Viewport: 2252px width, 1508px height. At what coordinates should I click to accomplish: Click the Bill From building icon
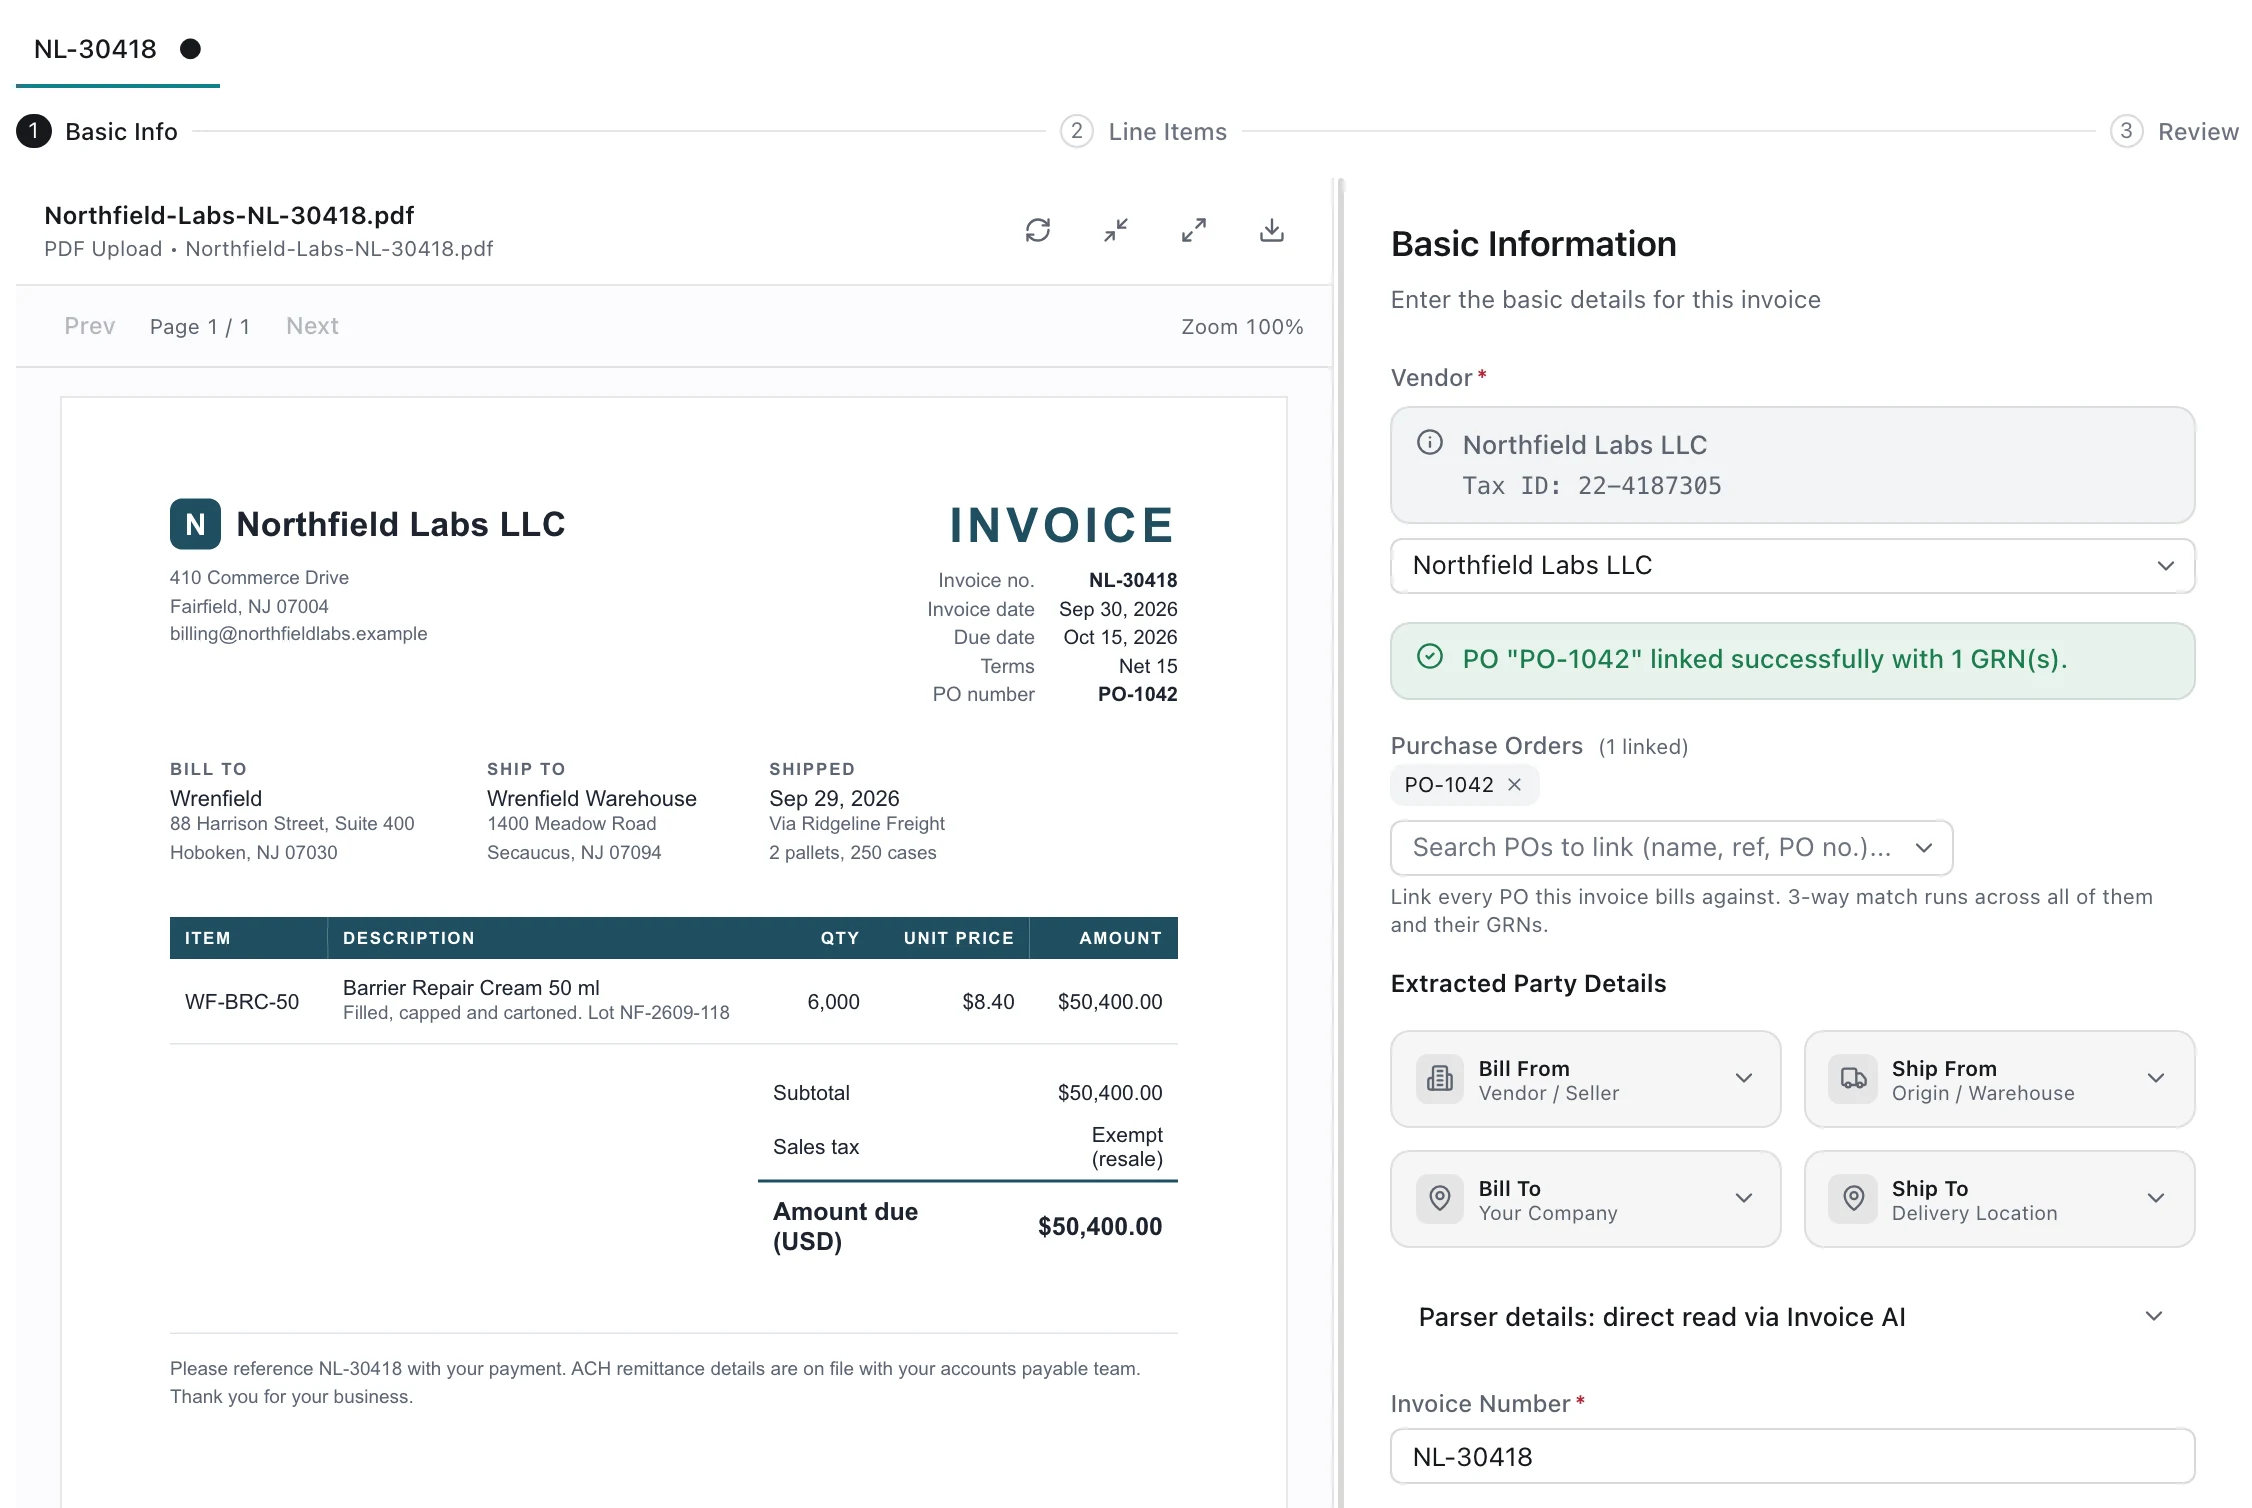tap(1440, 1079)
